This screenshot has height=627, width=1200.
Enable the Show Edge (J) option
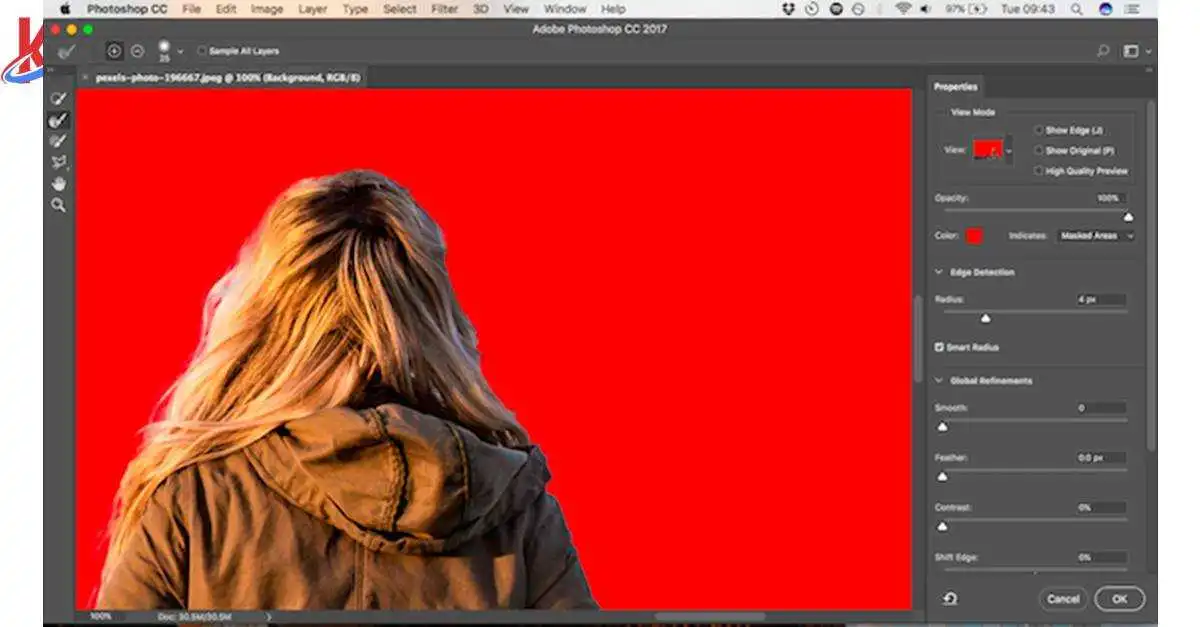1038,130
